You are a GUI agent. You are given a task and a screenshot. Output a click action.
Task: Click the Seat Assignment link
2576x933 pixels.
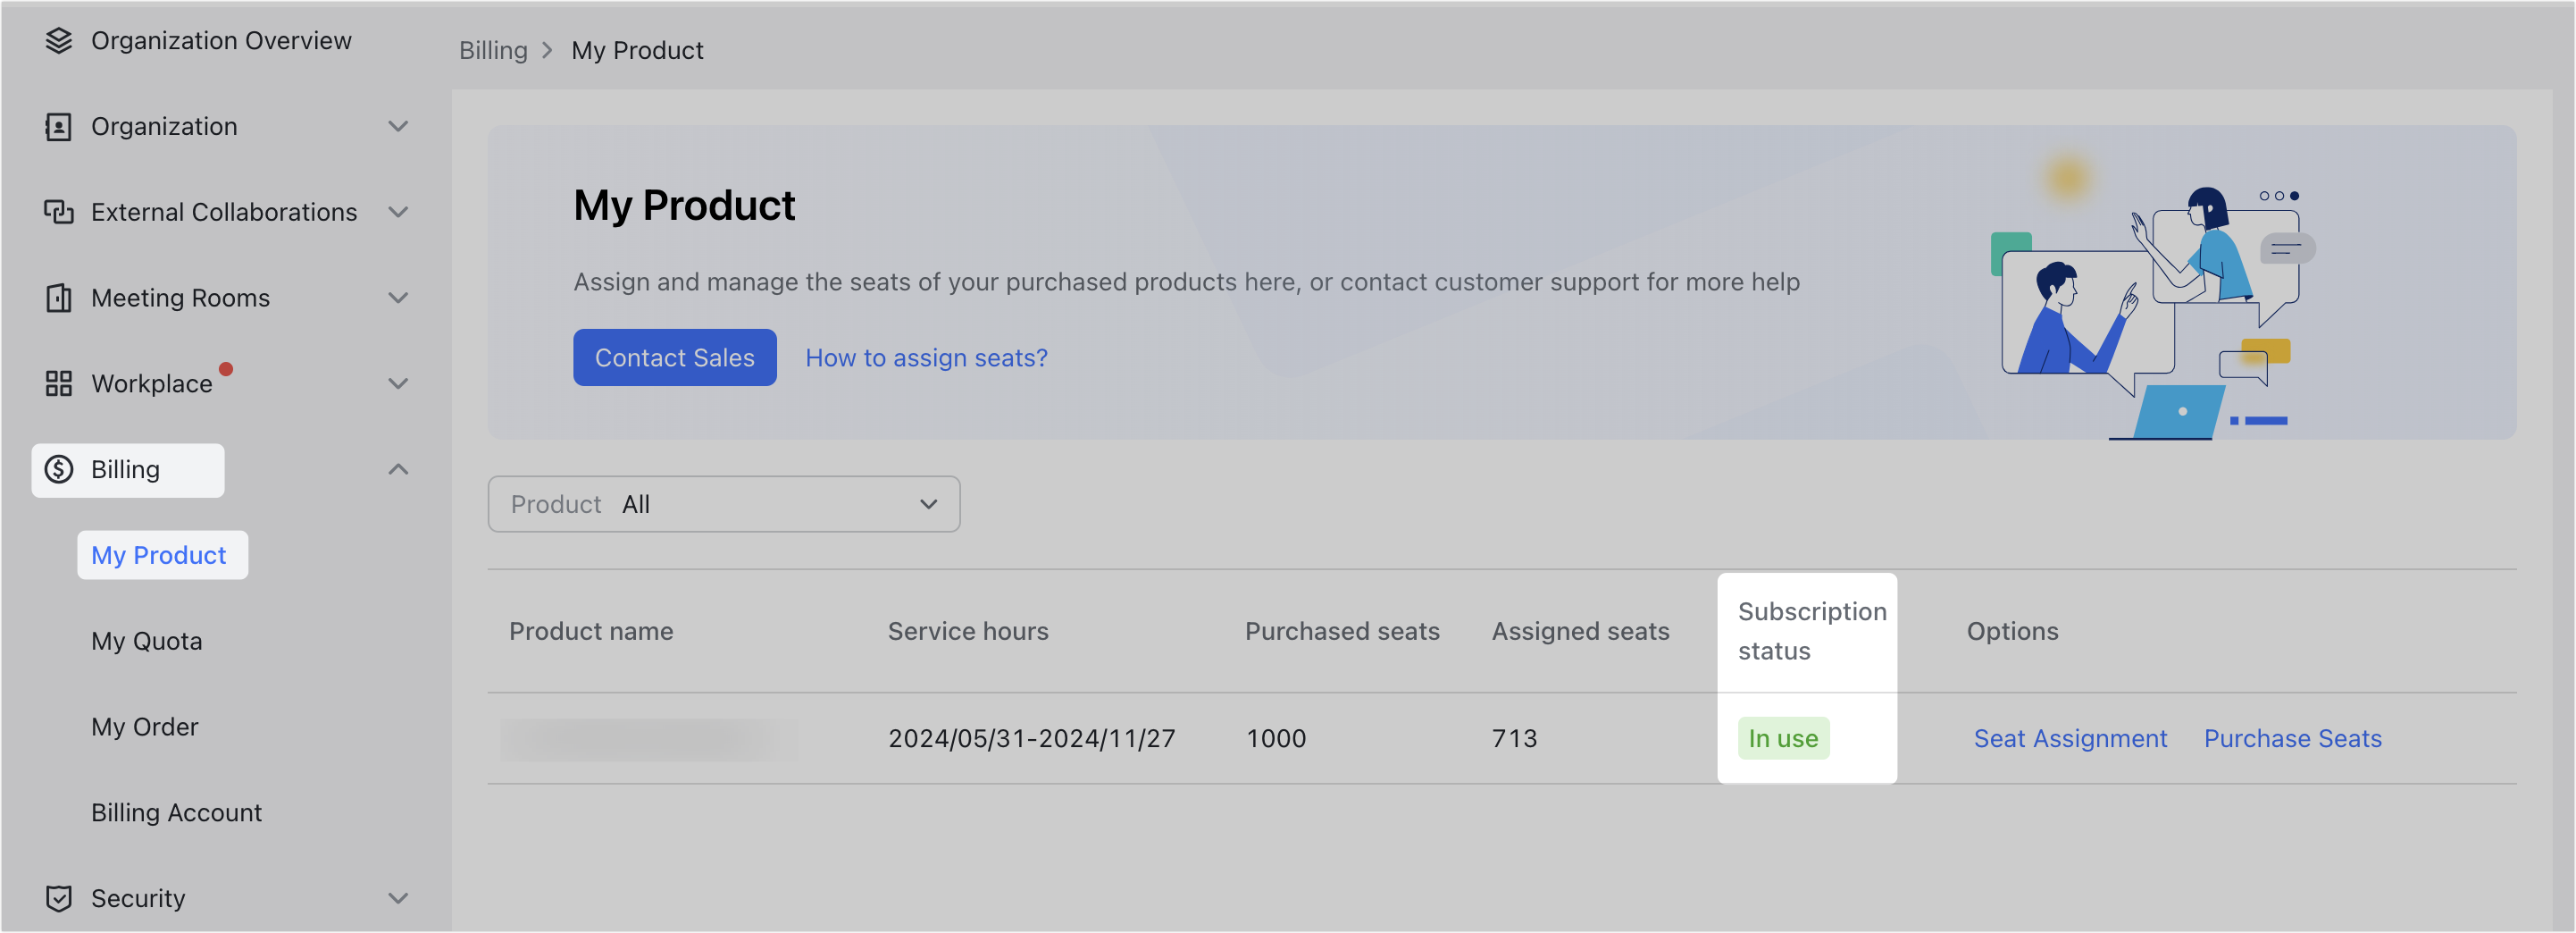pyautogui.click(x=2070, y=739)
